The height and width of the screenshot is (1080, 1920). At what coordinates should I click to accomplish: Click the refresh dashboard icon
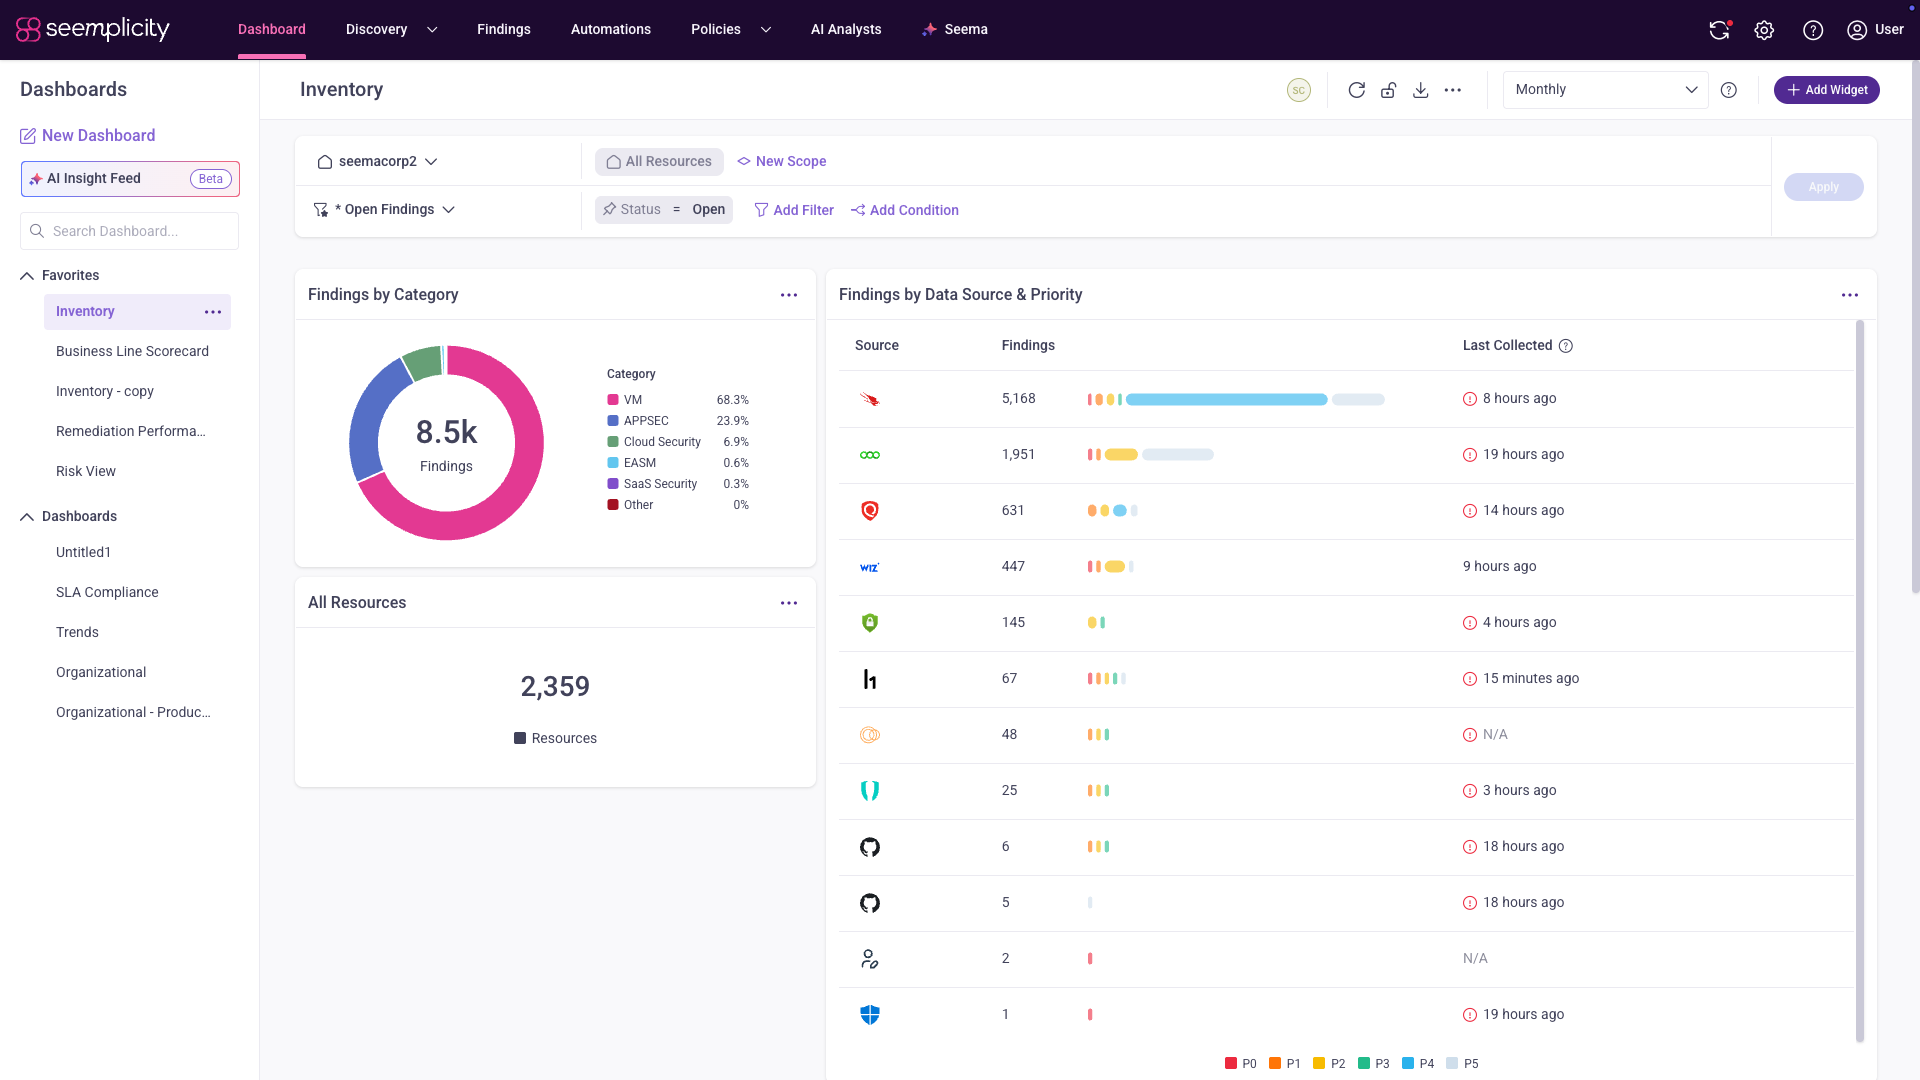click(1356, 90)
